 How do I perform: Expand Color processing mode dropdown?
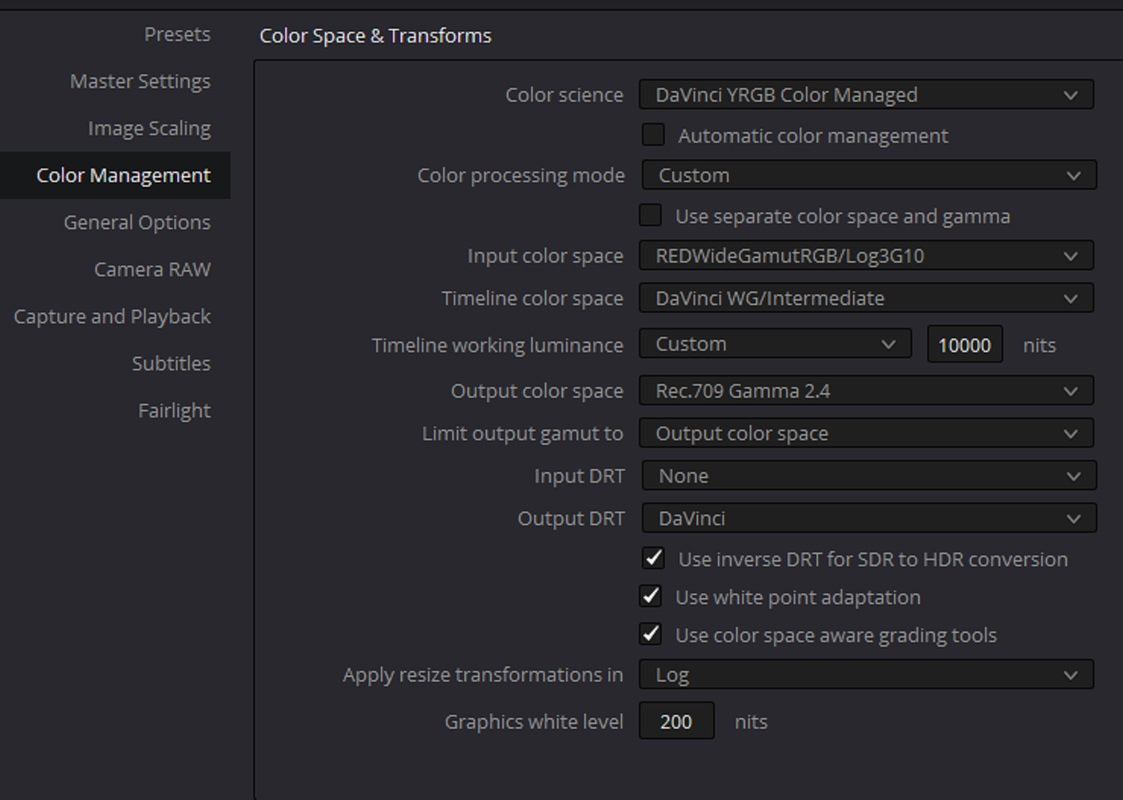point(869,175)
